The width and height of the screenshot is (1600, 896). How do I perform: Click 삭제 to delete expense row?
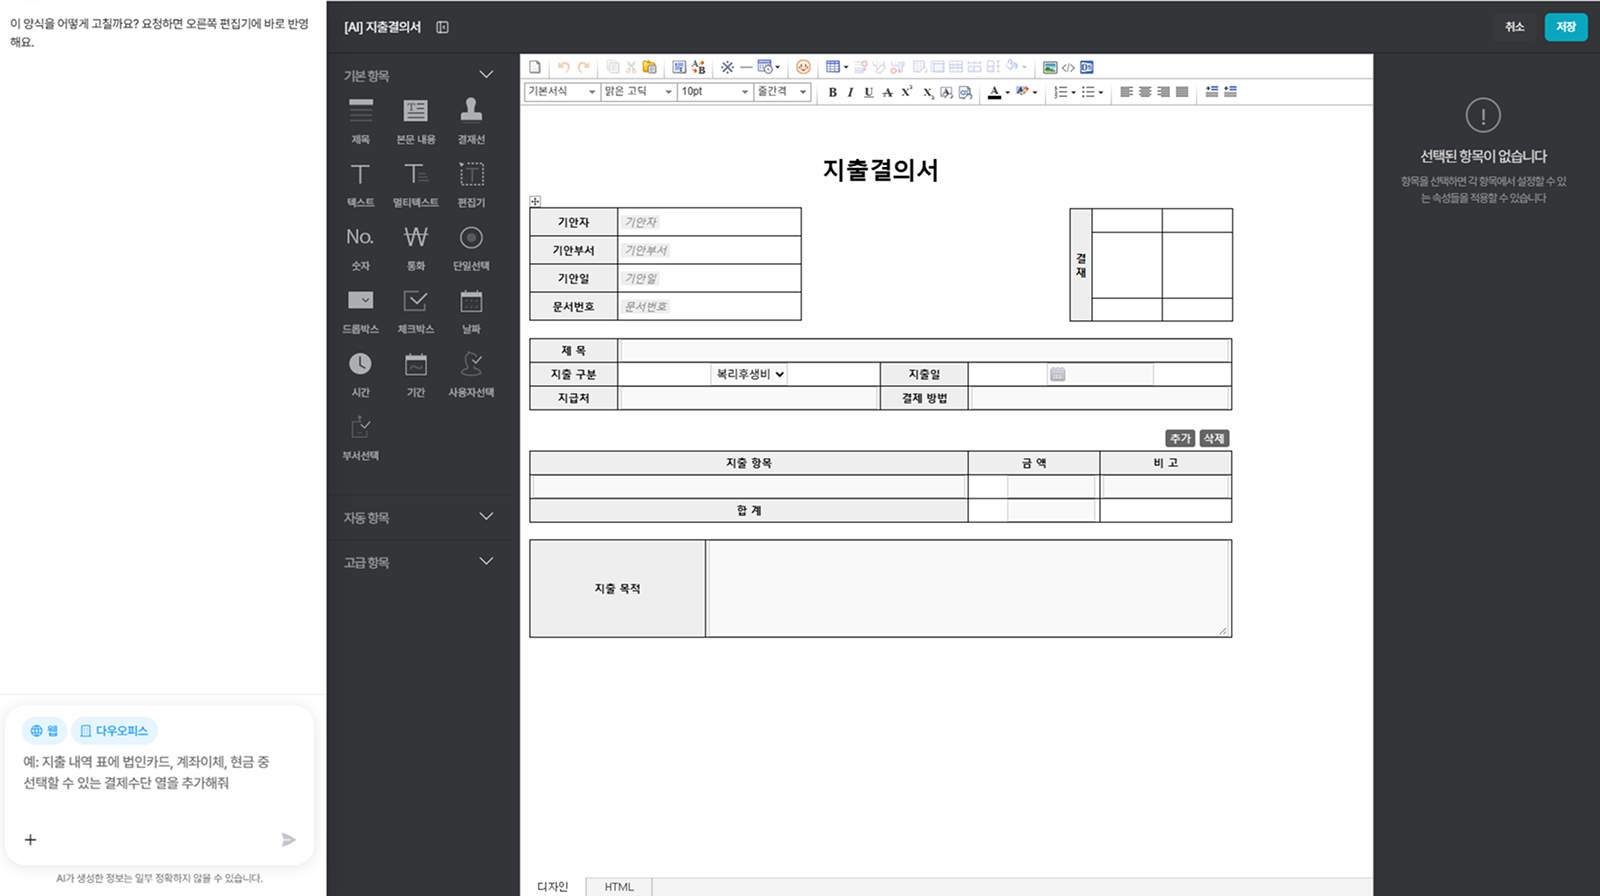(x=1214, y=438)
